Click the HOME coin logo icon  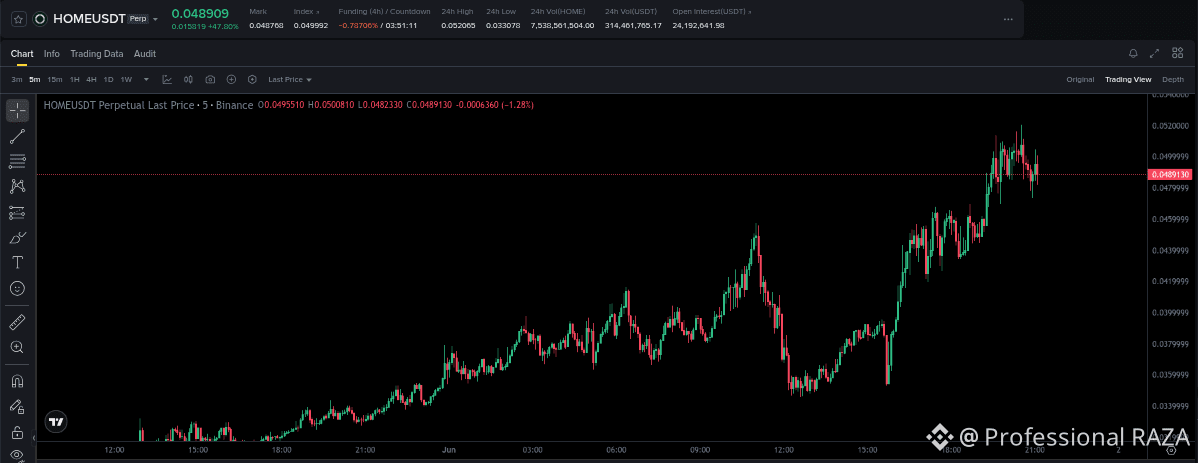(40, 19)
